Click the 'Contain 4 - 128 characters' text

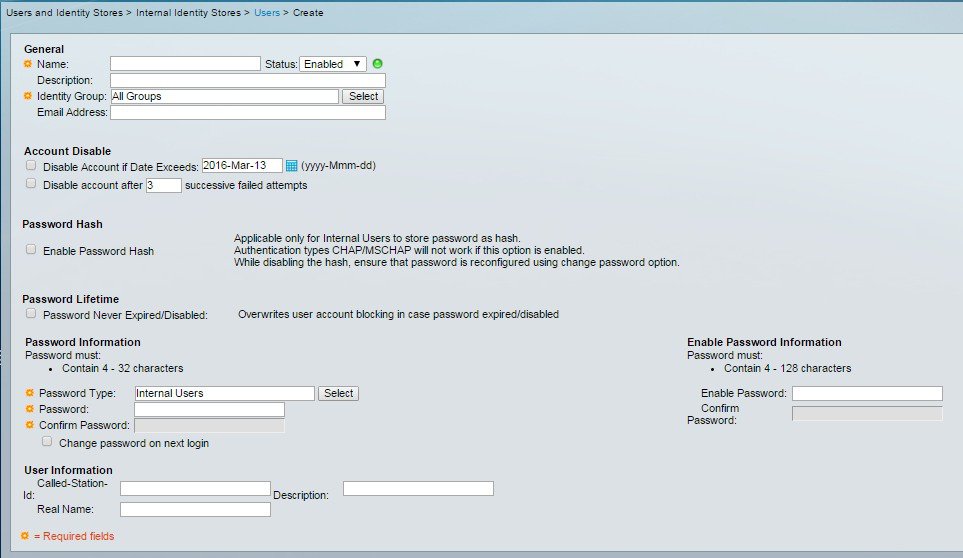click(x=787, y=368)
